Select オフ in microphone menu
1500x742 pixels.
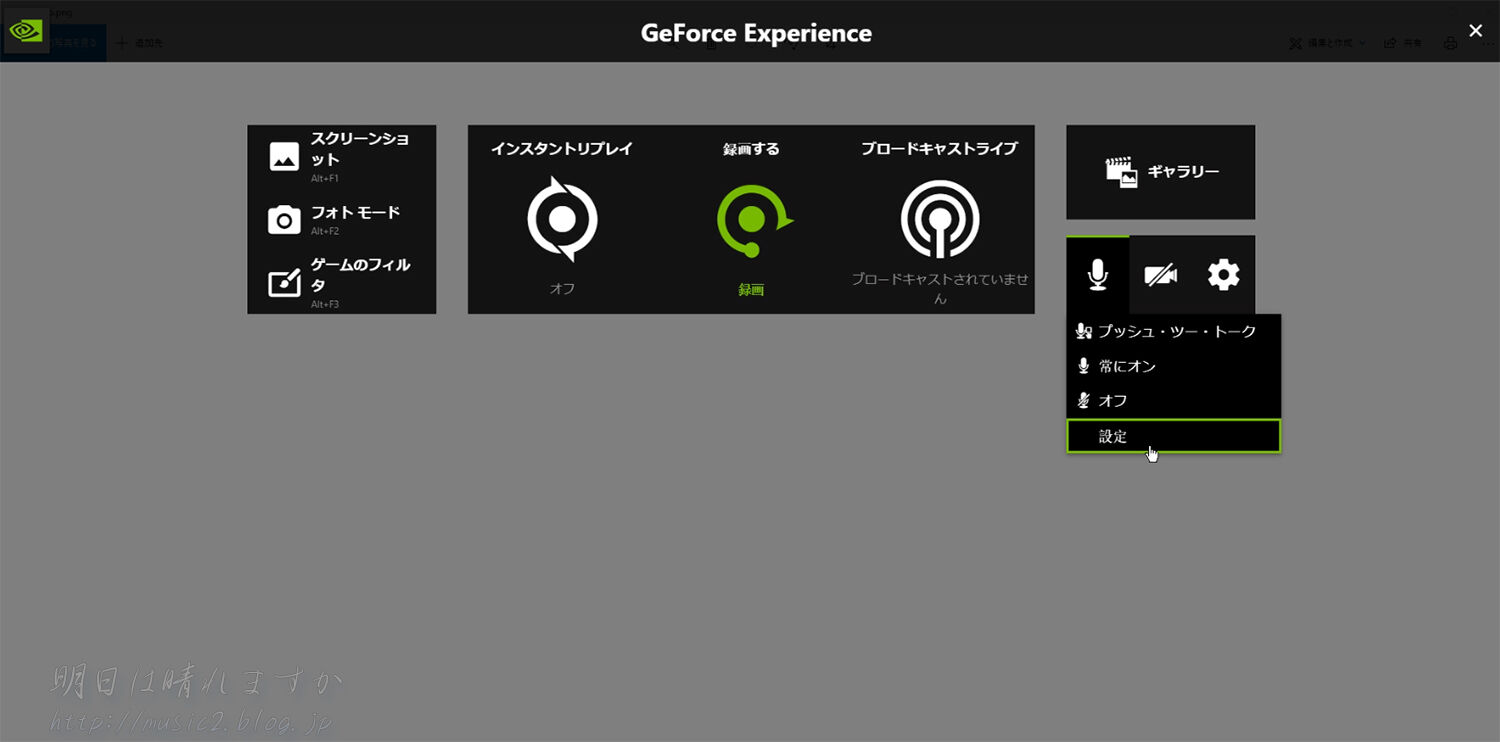click(1173, 400)
